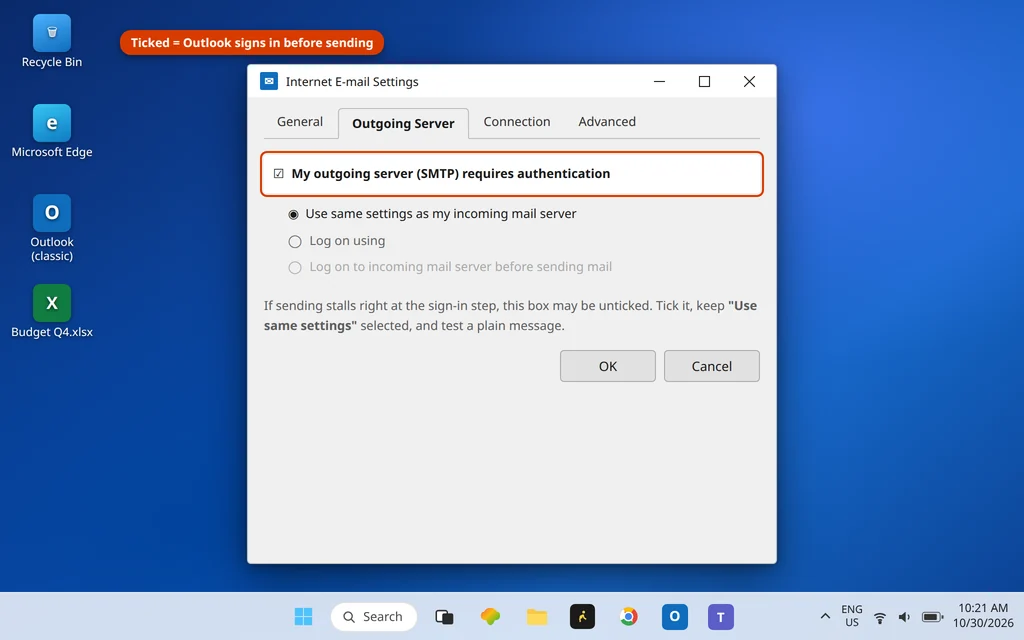
Task: Cancel the Internet E-mail Settings dialog
Action: 712,366
